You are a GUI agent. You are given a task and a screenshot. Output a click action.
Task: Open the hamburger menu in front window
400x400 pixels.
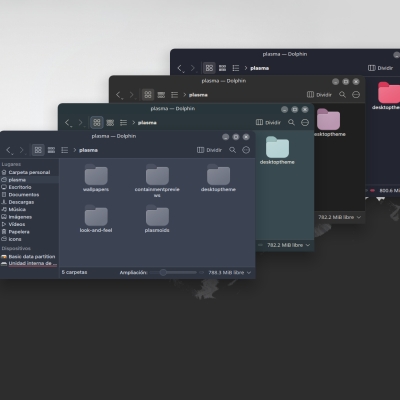[x=246, y=150]
